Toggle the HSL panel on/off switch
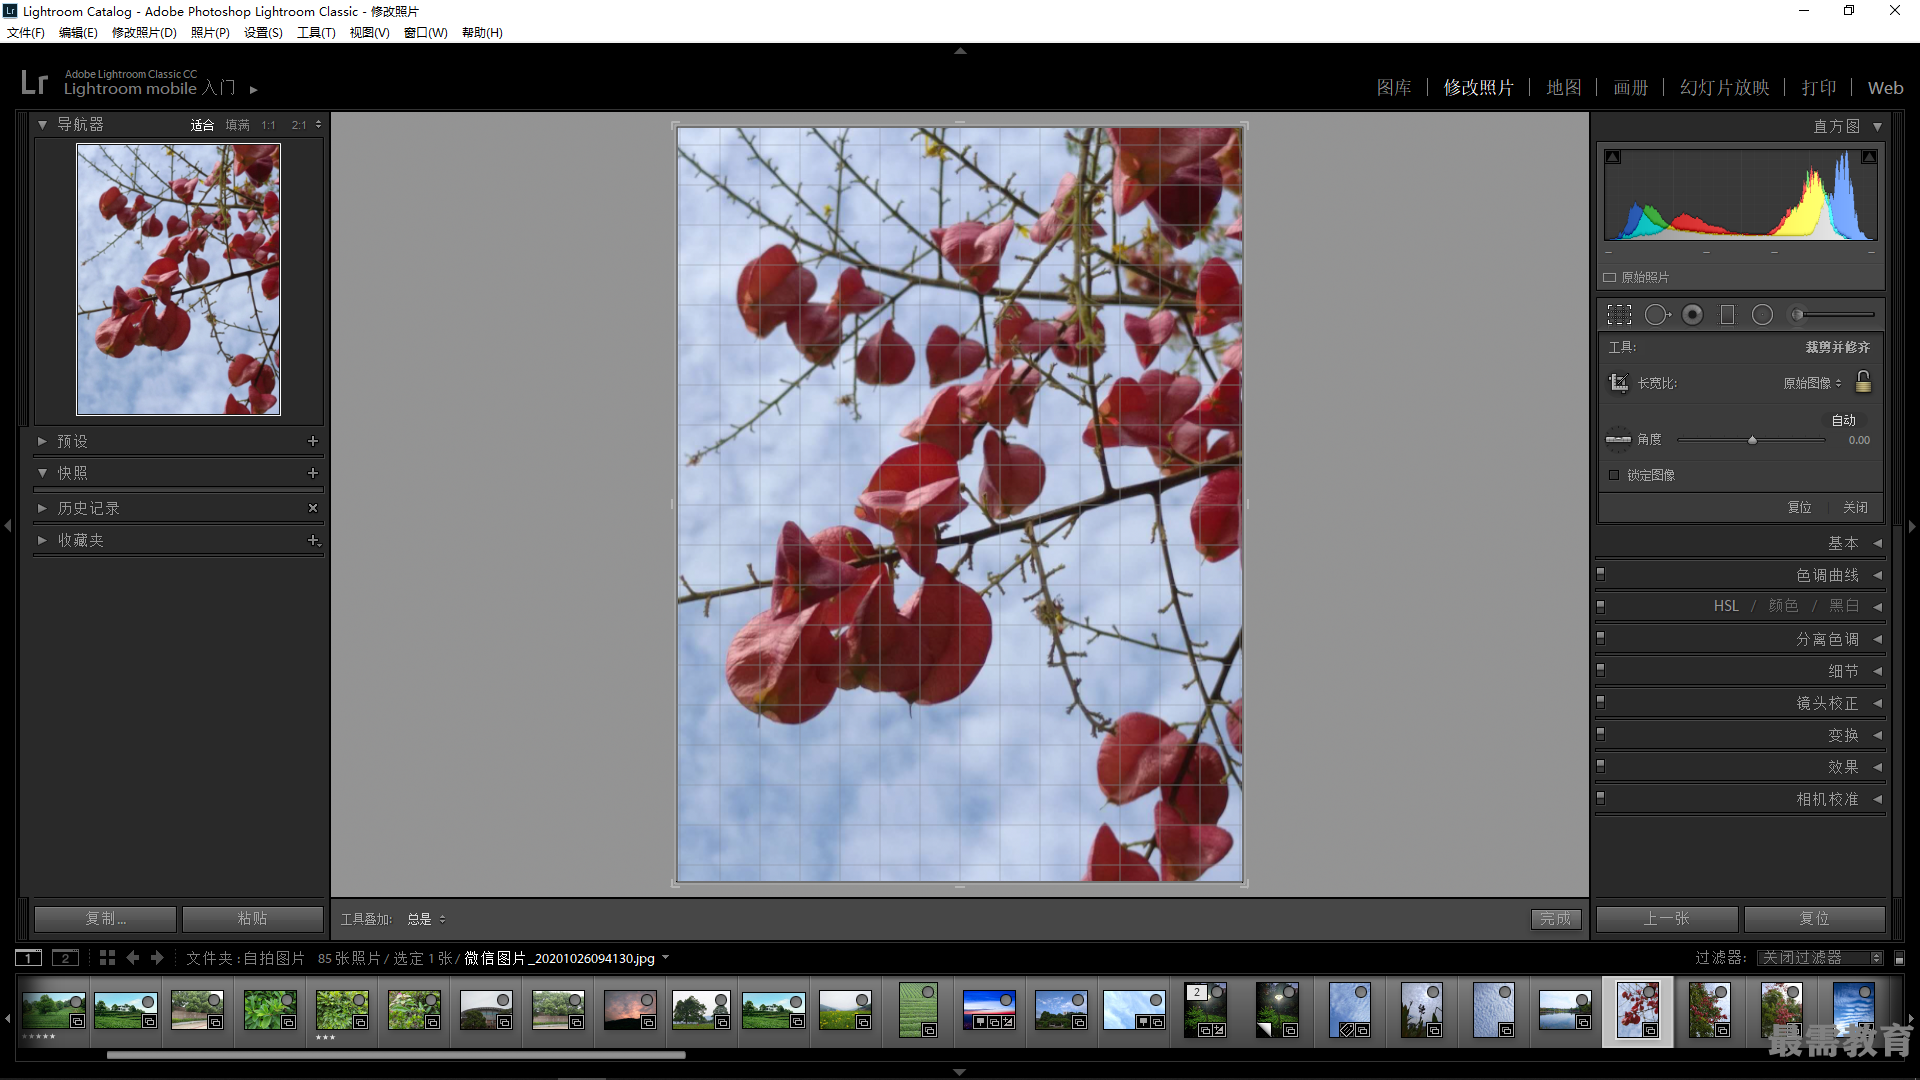 1601,606
